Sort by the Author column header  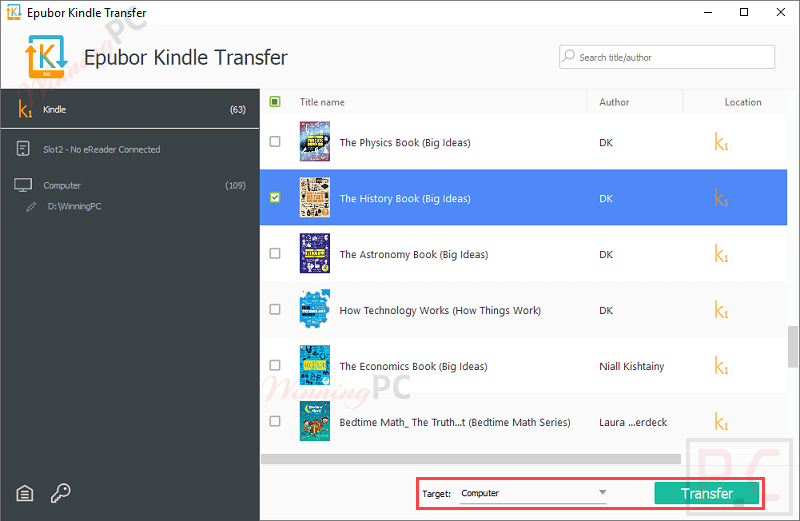pos(614,102)
